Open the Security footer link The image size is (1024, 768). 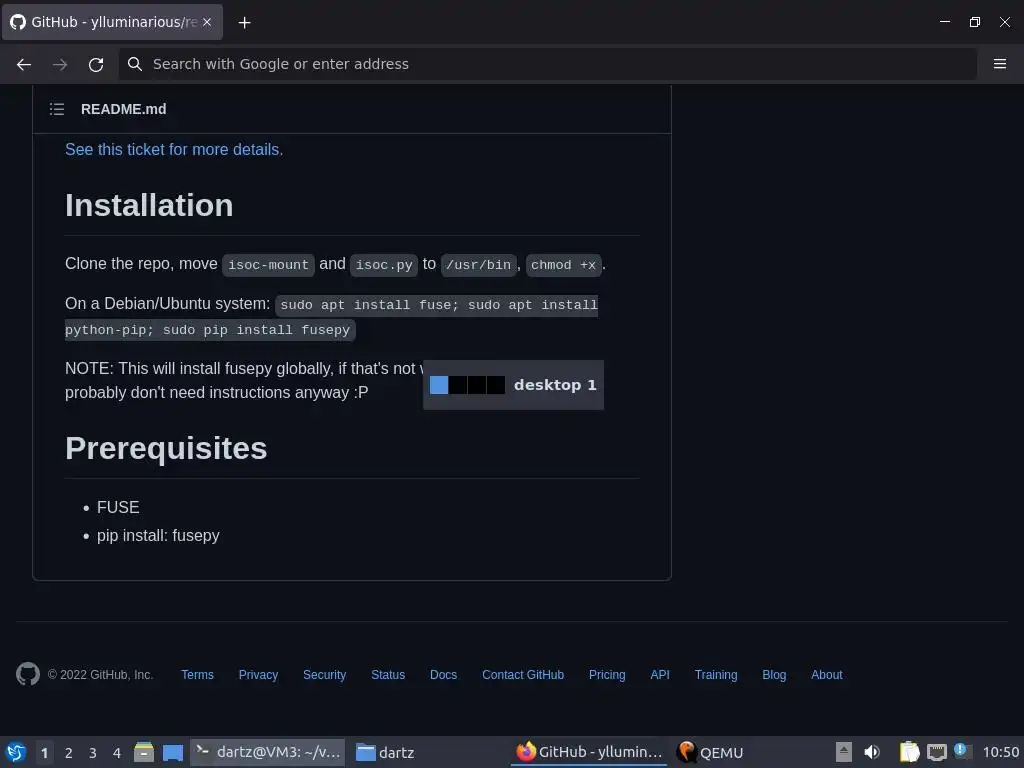pos(325,675)
